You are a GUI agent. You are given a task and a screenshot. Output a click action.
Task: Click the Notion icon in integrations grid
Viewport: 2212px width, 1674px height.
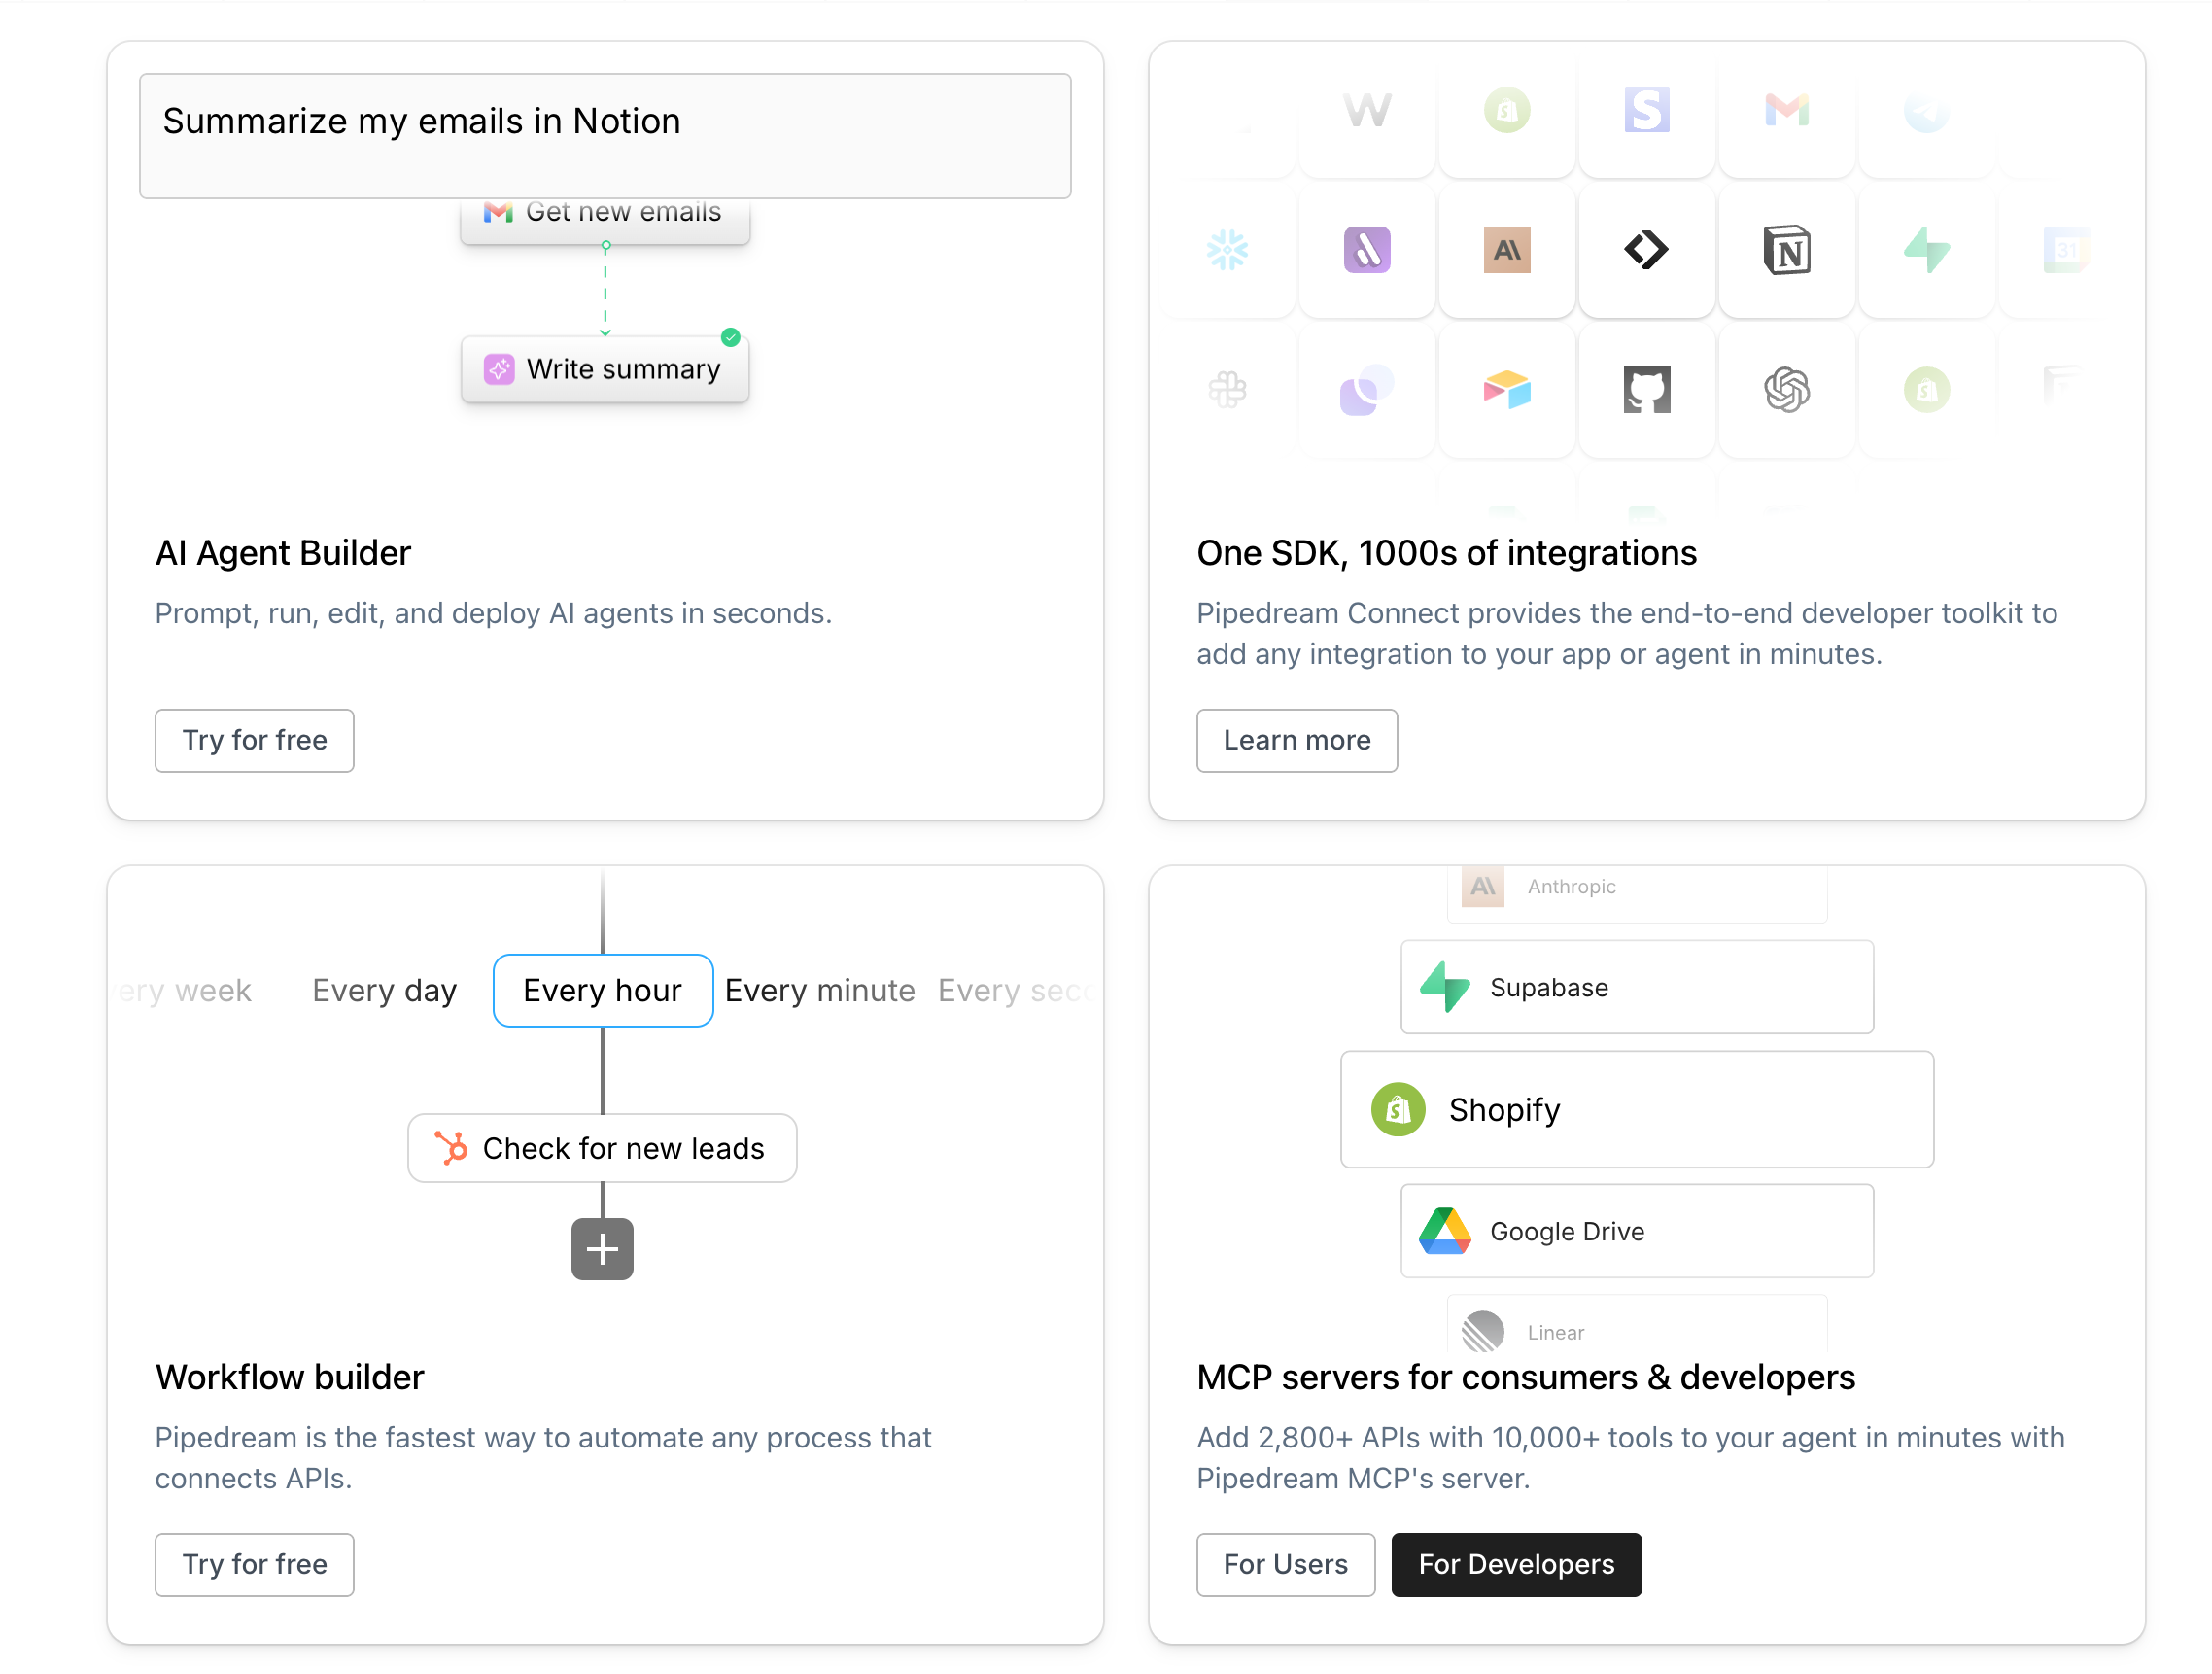click(x=1786, y=250)
